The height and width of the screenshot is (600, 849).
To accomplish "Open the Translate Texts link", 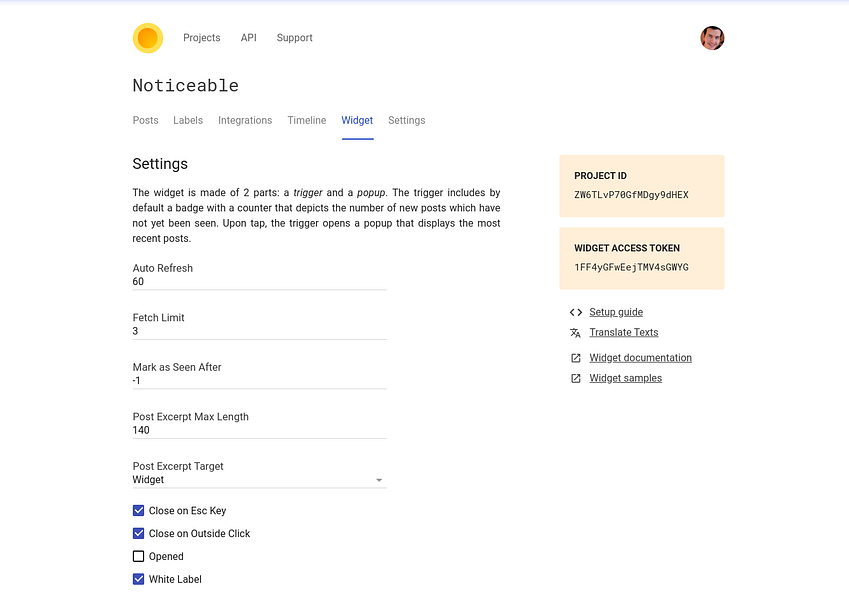I will pos(624,332).
